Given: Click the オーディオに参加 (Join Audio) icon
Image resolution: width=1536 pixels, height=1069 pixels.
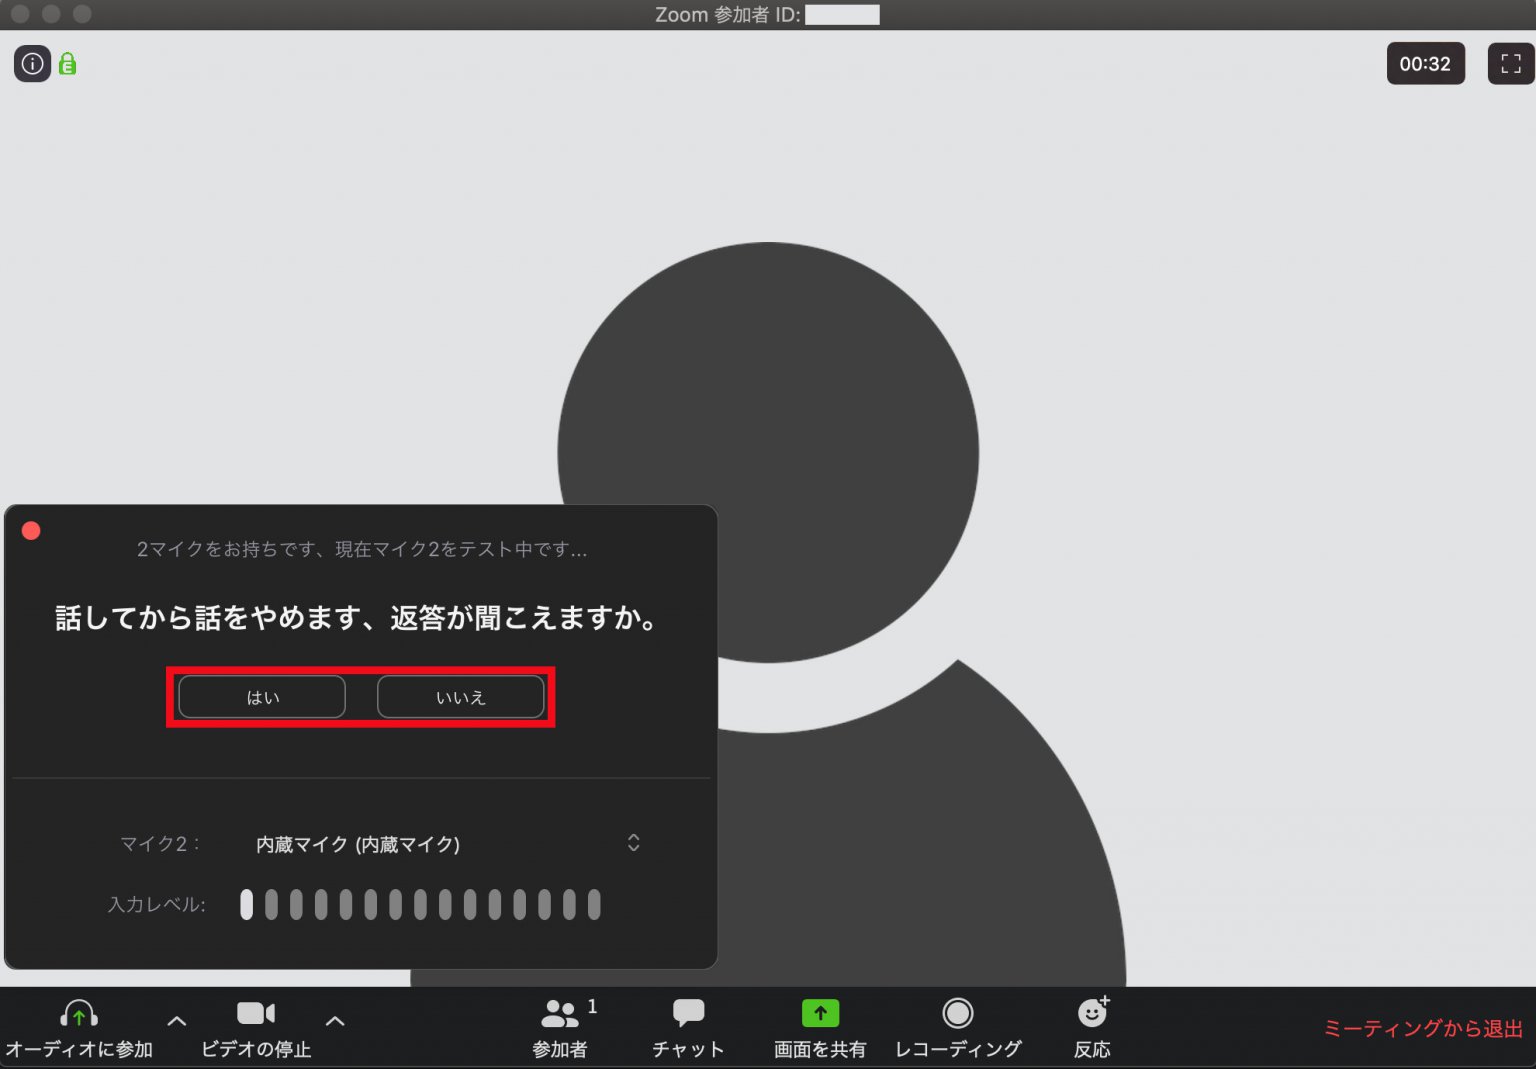Looking at the screenshot, I should [x=78, y=1014].
